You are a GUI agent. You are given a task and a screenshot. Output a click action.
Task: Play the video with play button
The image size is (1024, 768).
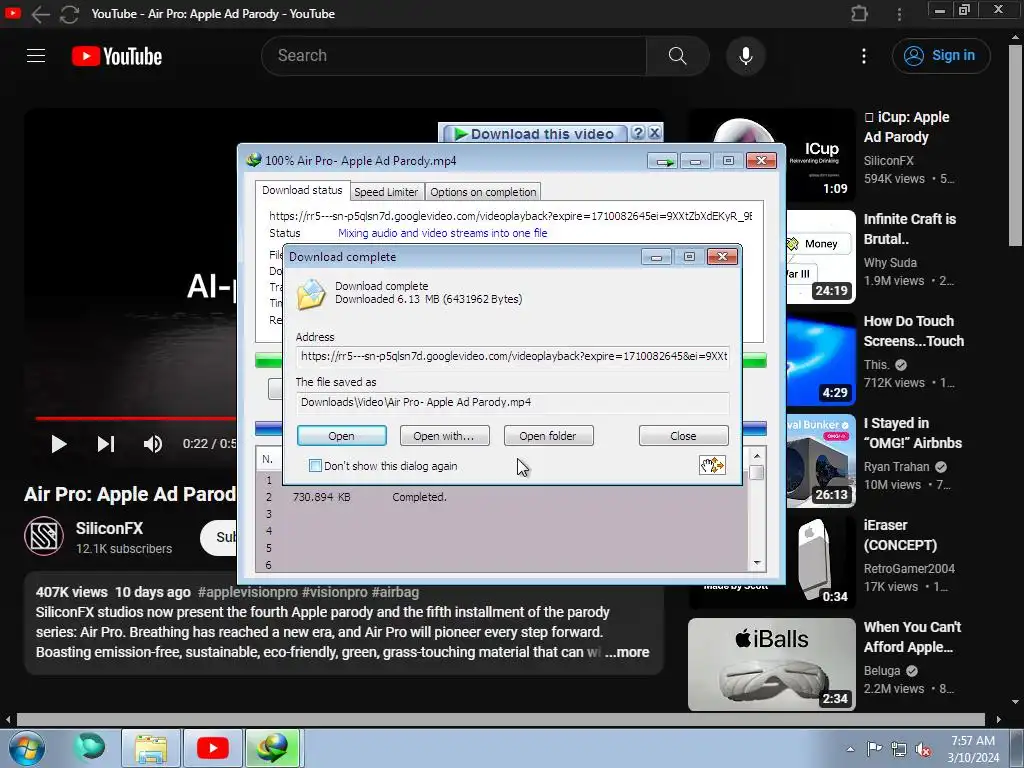[59, 444]
